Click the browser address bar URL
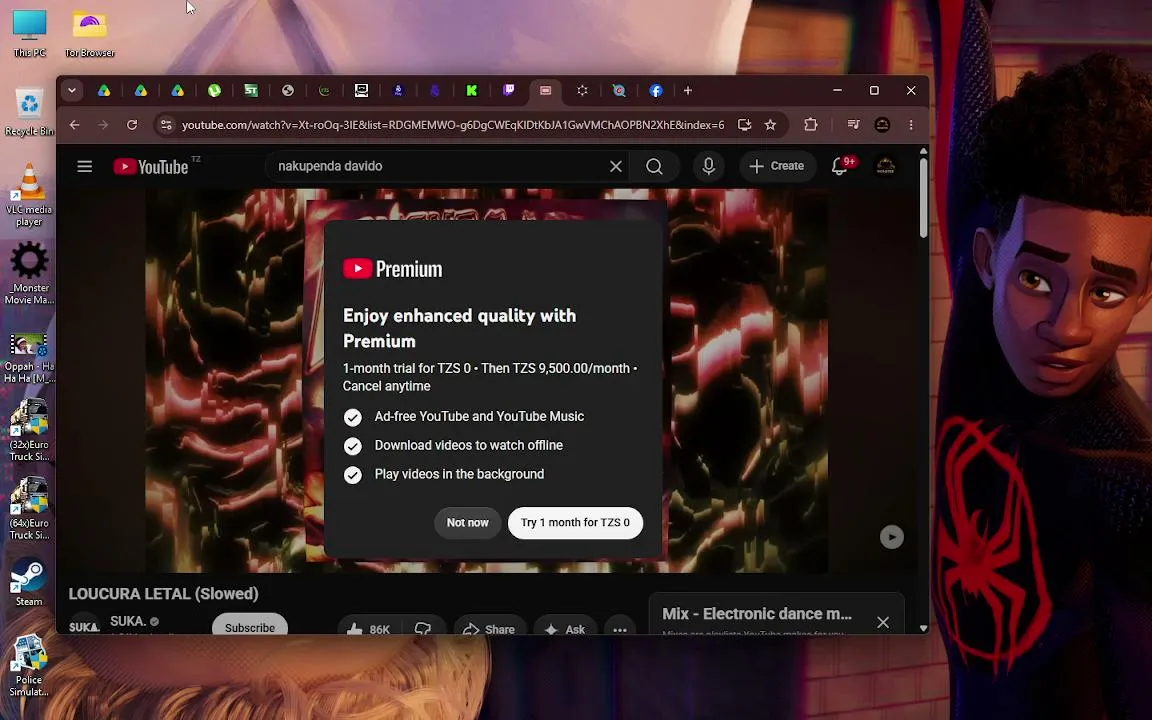The width and height of the screenshot is (1152, 720). click(x=453, y=125)
